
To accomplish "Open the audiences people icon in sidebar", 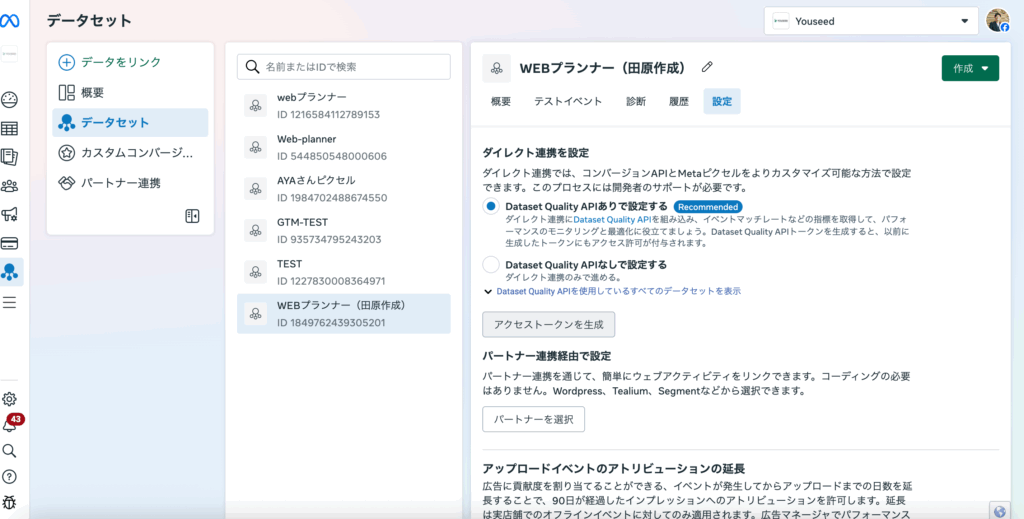I will click(10, 185).
